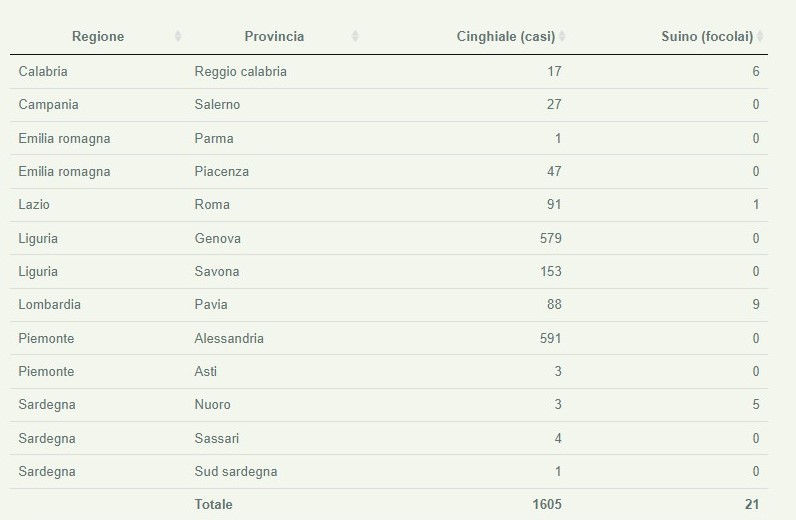Click the Asti province cell

[206, 372]
